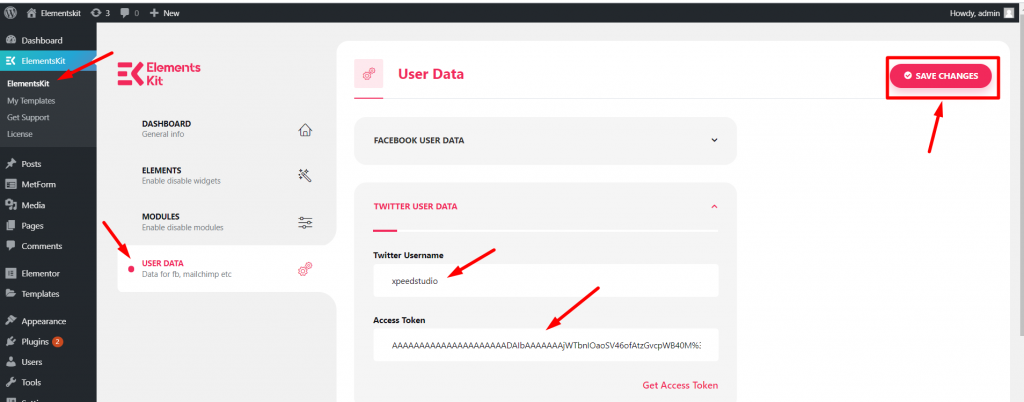The height and width of the screenshot is (402, 1024).
Task: Click the Appearance paintbrush icon
Action: (x=10, y=321)
